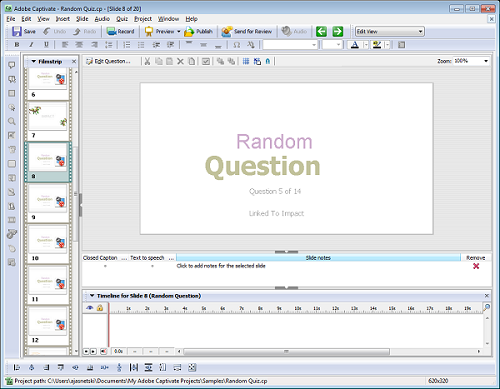
Task: Toggle timeline eye visibility icon
Action: click(89, 308)
